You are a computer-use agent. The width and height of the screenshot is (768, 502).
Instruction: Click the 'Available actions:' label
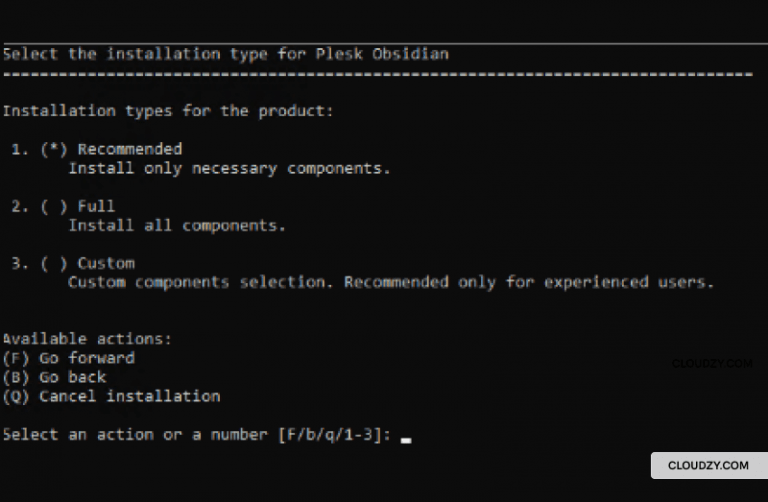point(87,339)
